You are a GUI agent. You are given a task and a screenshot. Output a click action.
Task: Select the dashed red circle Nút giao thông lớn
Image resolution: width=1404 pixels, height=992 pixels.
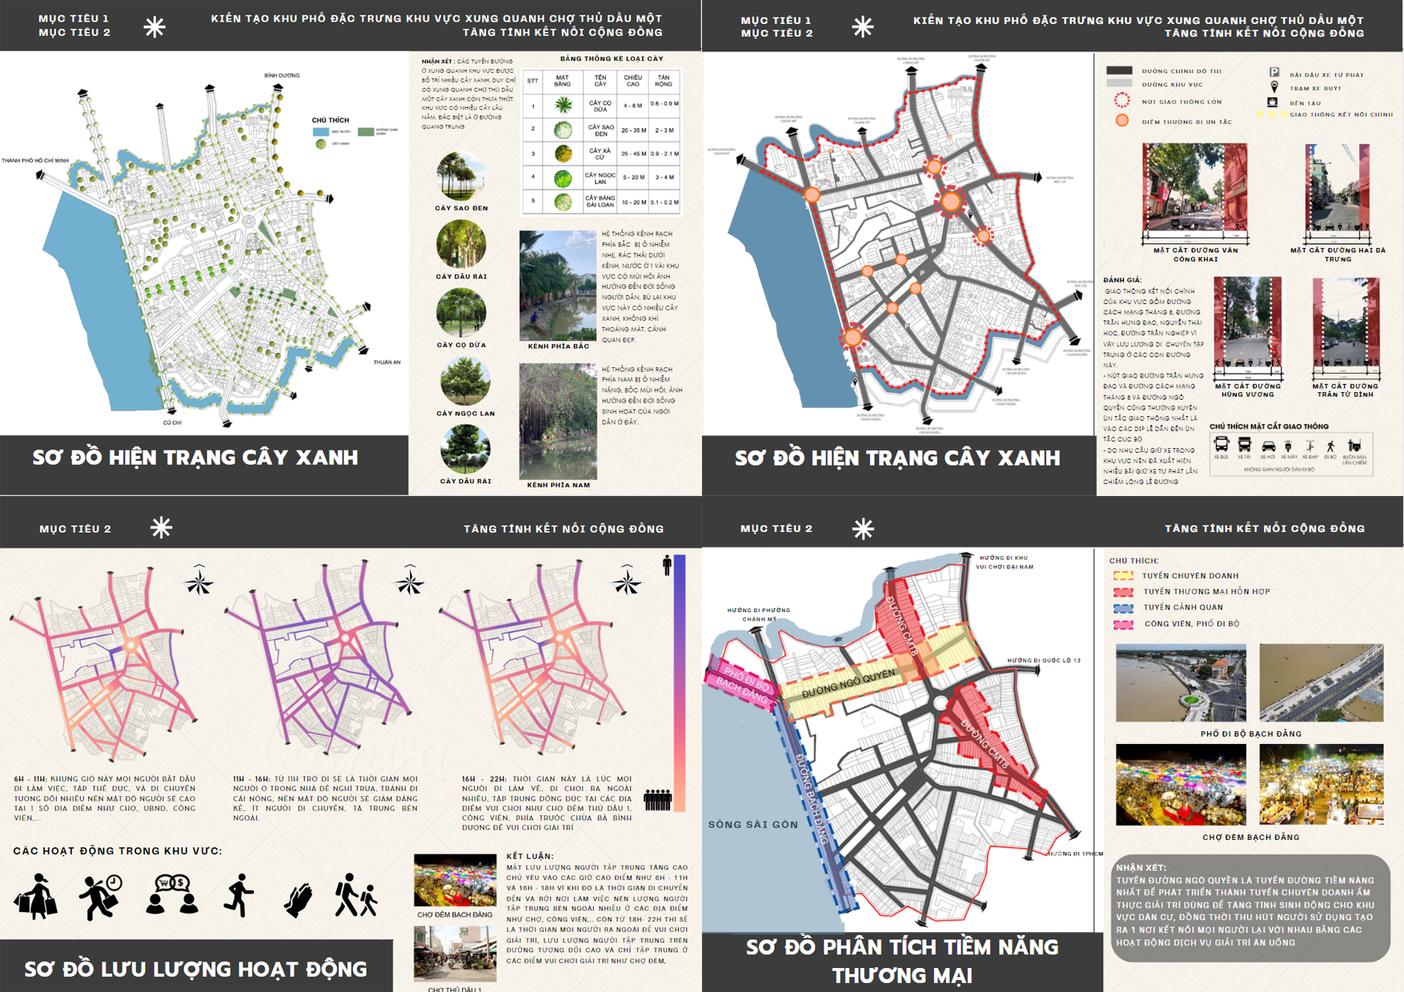tap(1122, 100)
